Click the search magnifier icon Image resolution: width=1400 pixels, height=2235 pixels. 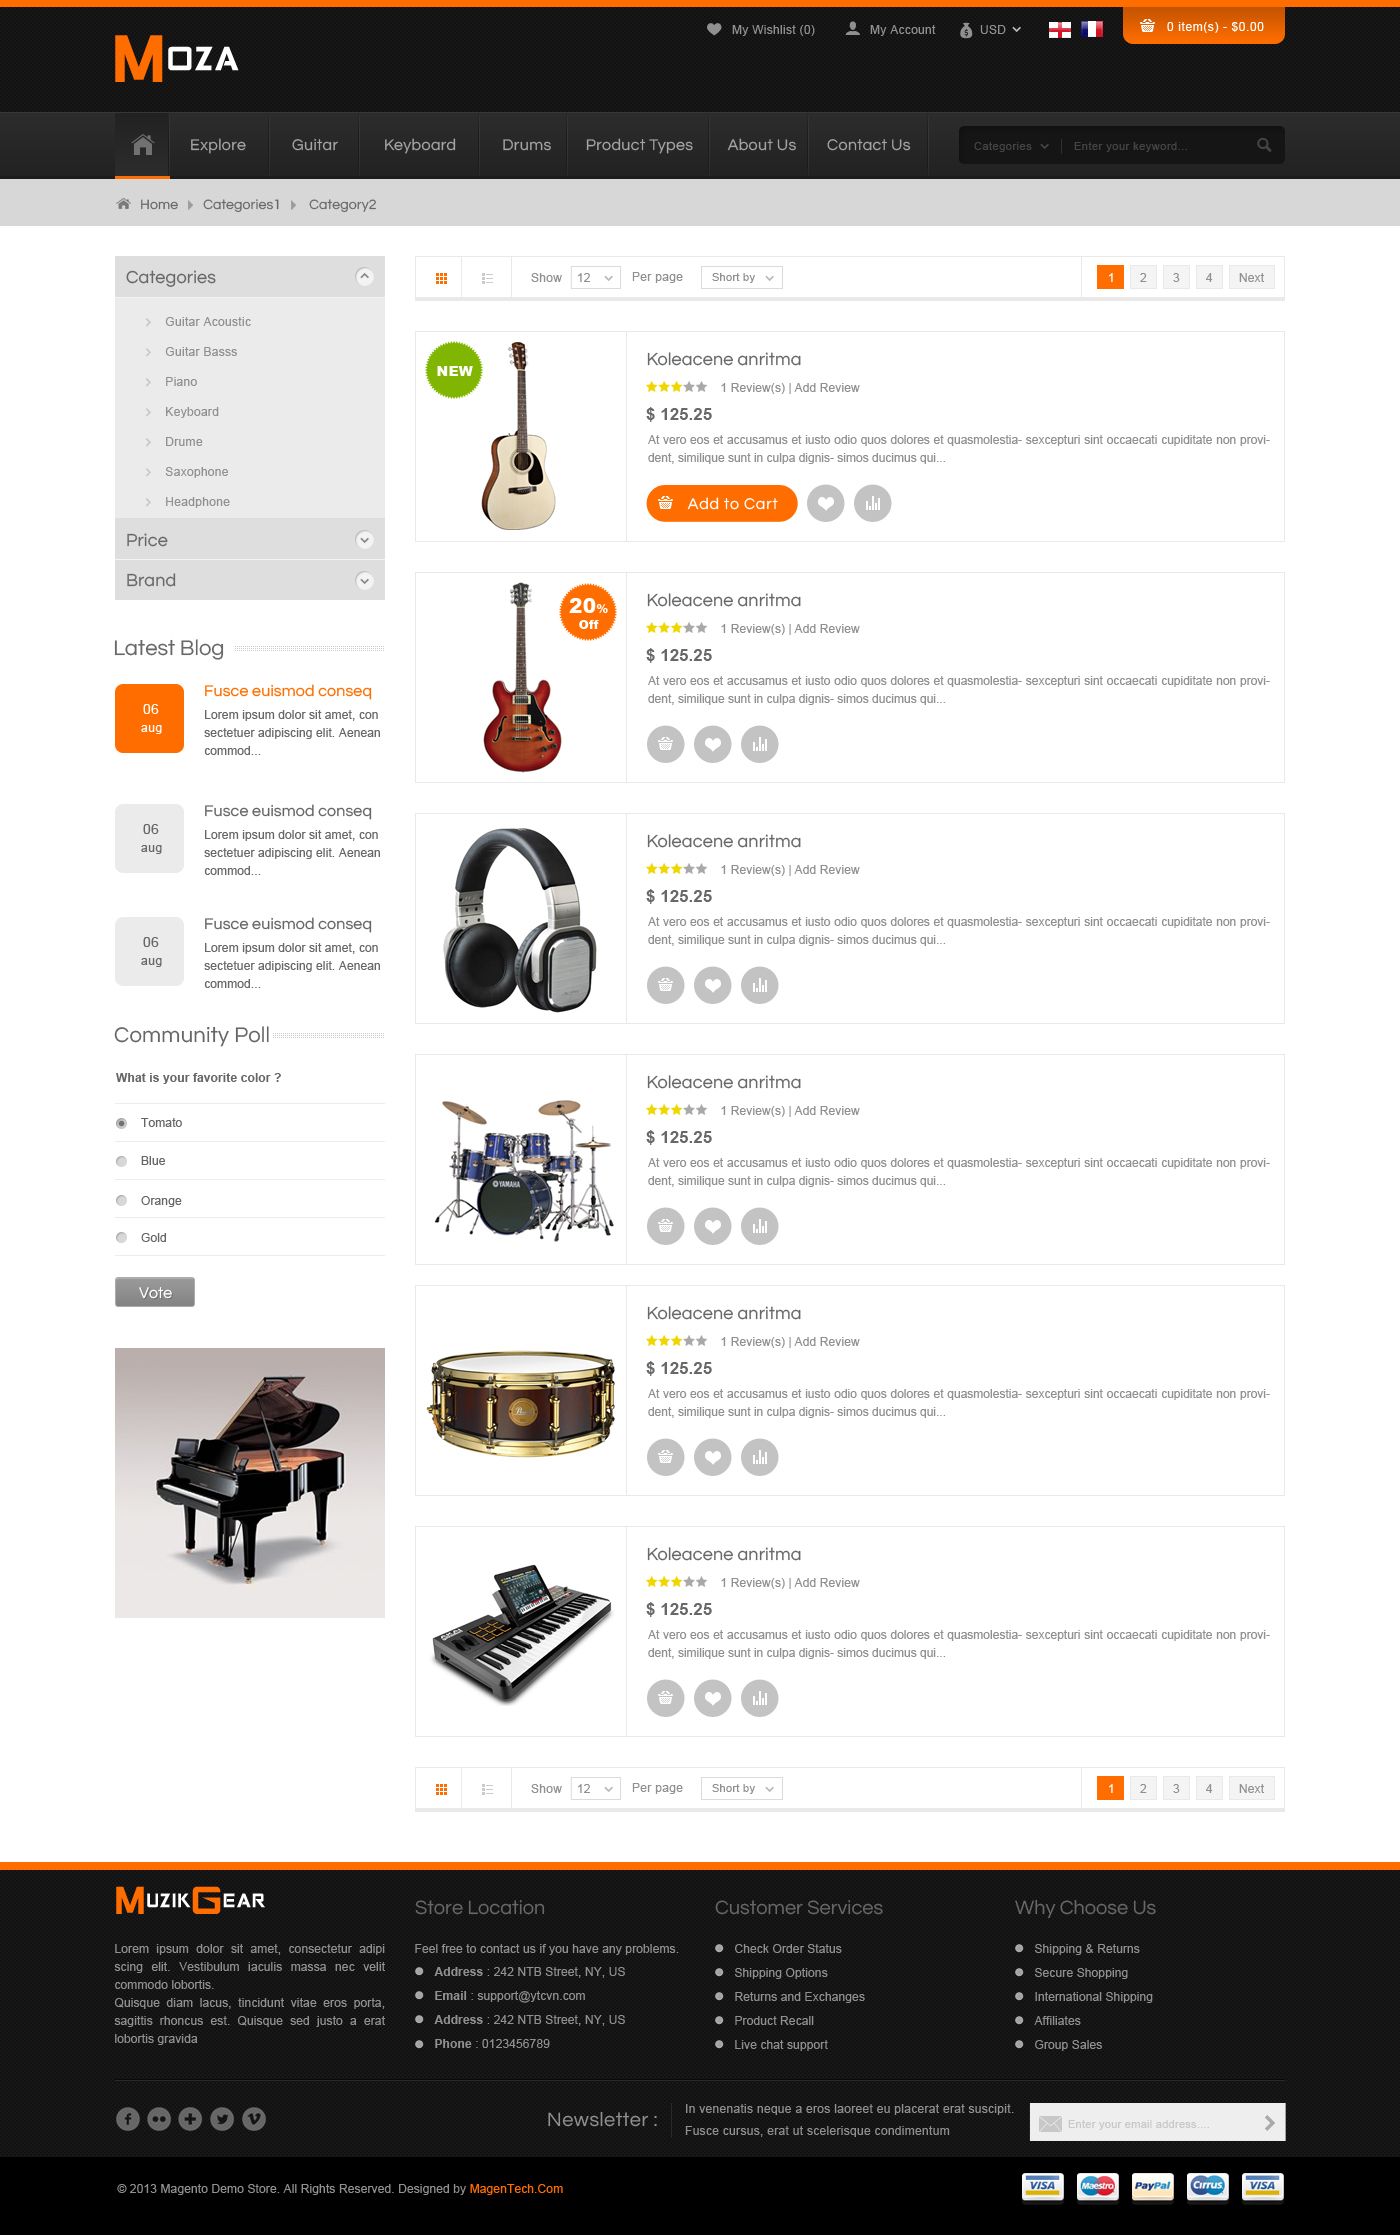1264,146
